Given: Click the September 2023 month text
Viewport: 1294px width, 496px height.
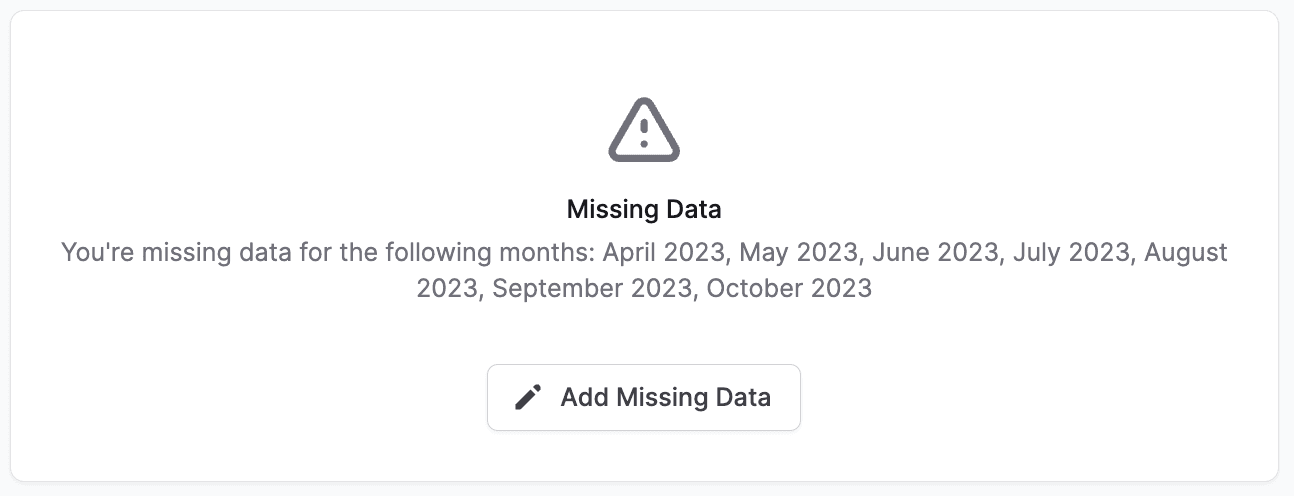Looking at the screenshot, I should pos(591,289).
